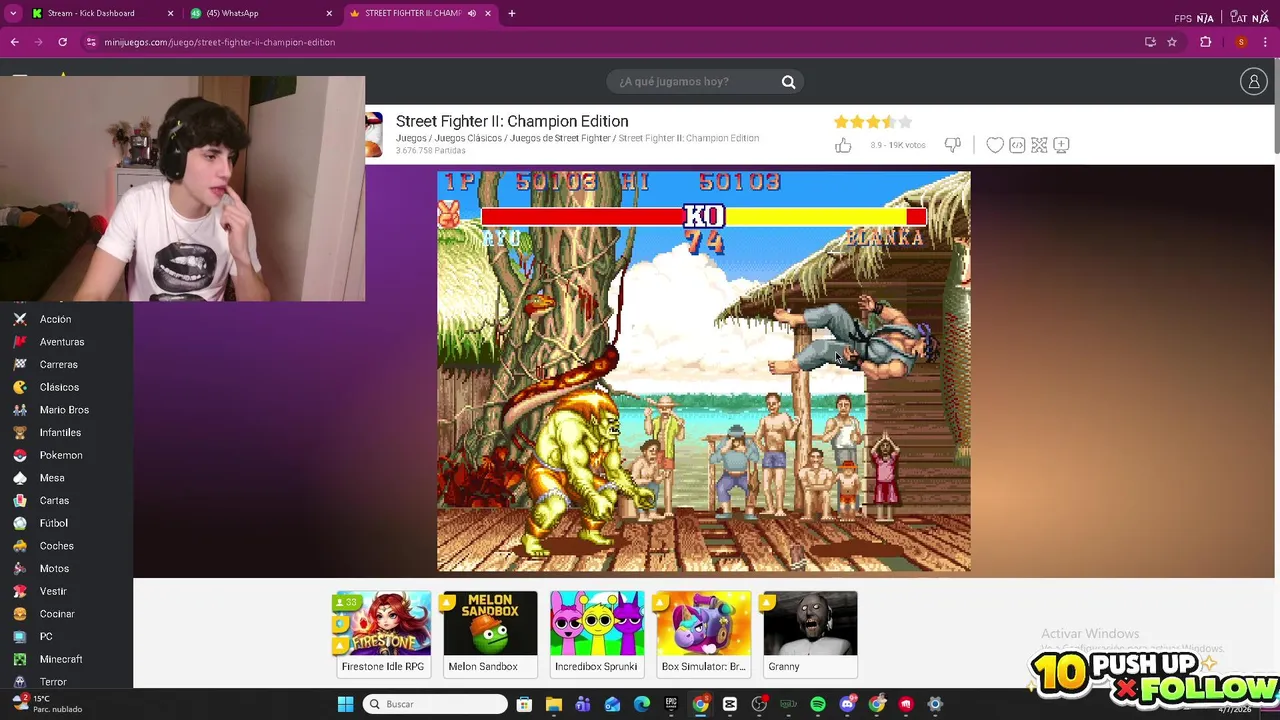The width and height of the screenshot is (1280, 720).
Task: Open the Granny game thumbnail
Action: tap(810, 633)
